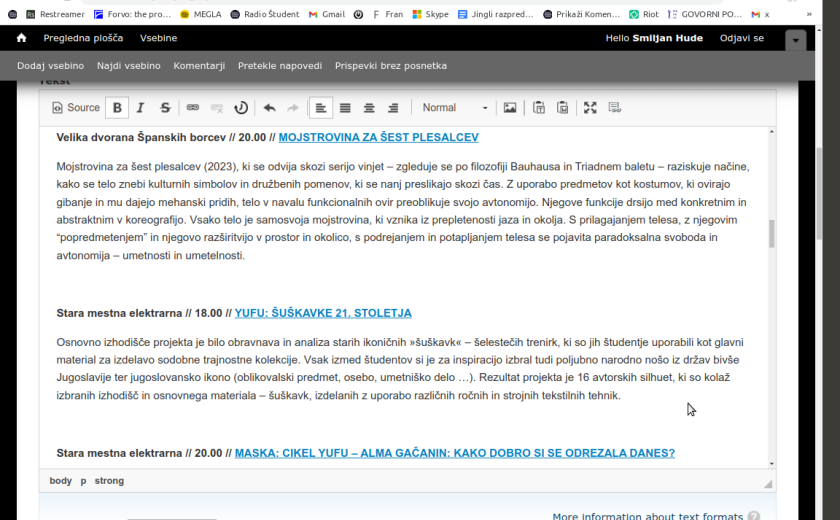Toggle bold formatting in editor toolbar
840x520 pixels.
[117, 108]
